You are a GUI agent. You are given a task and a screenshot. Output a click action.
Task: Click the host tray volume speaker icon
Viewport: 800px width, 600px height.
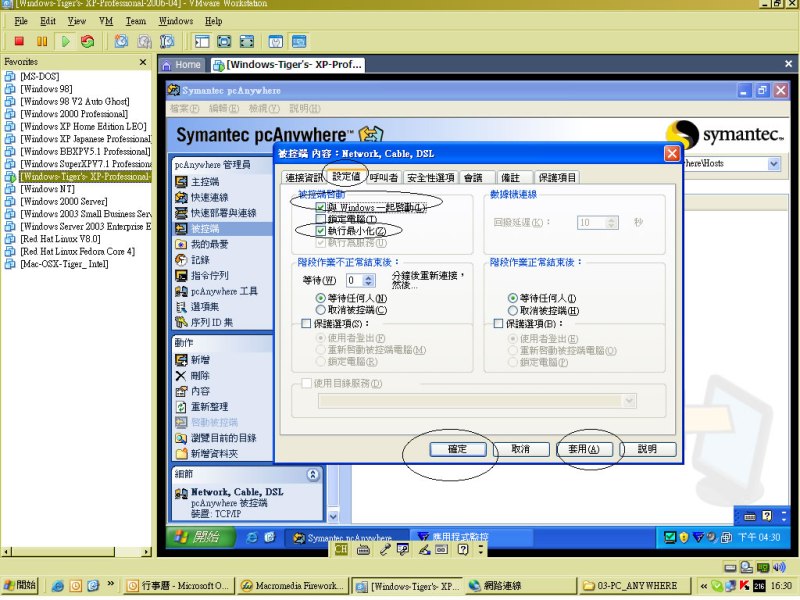[x=779, y=567]
